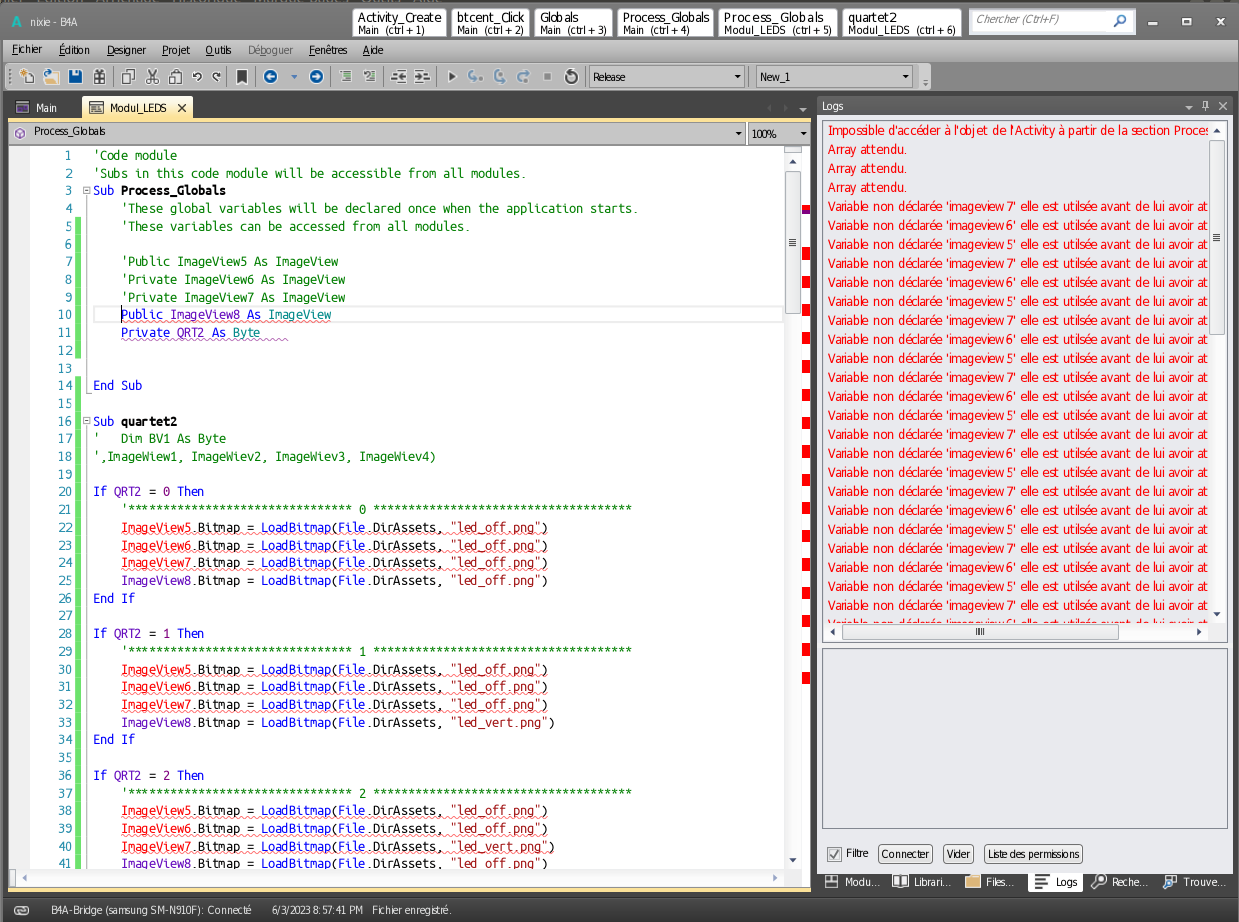Click the Cut scissors icon
The height and width of the screenshot is (922, 1239).
point(152,77)
